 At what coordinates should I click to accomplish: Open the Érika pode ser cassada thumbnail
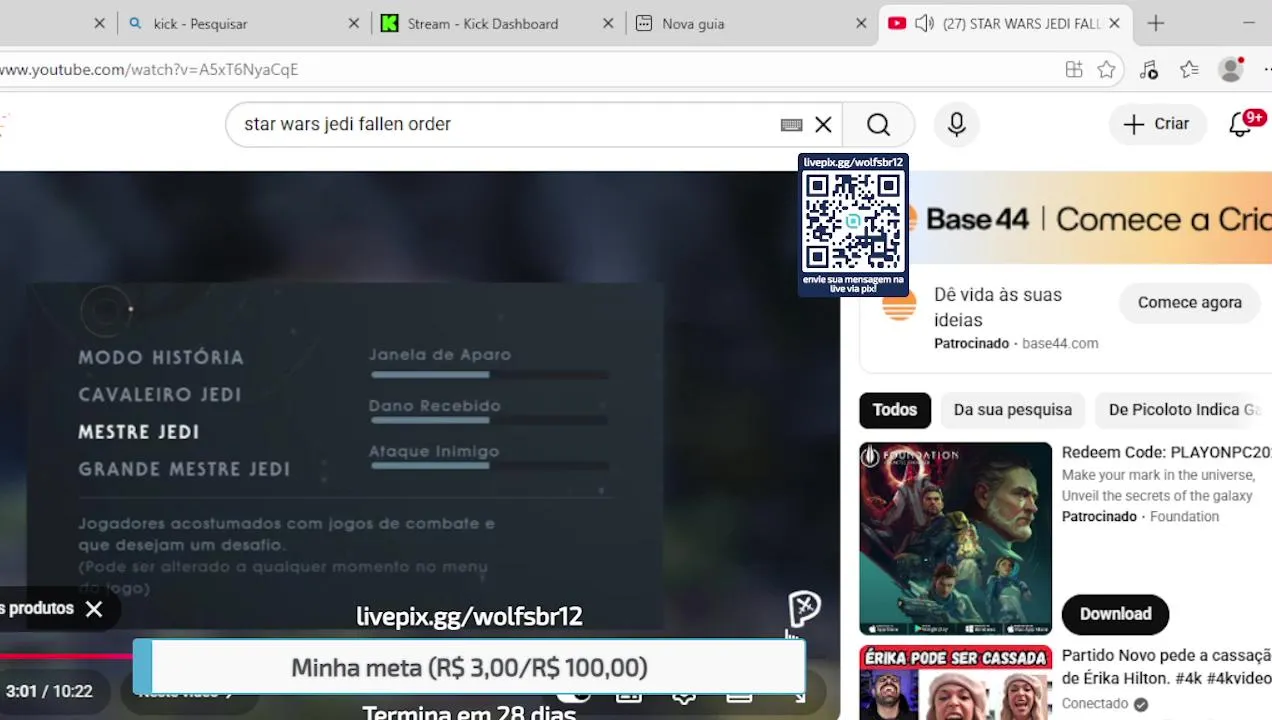coord(955,683)
